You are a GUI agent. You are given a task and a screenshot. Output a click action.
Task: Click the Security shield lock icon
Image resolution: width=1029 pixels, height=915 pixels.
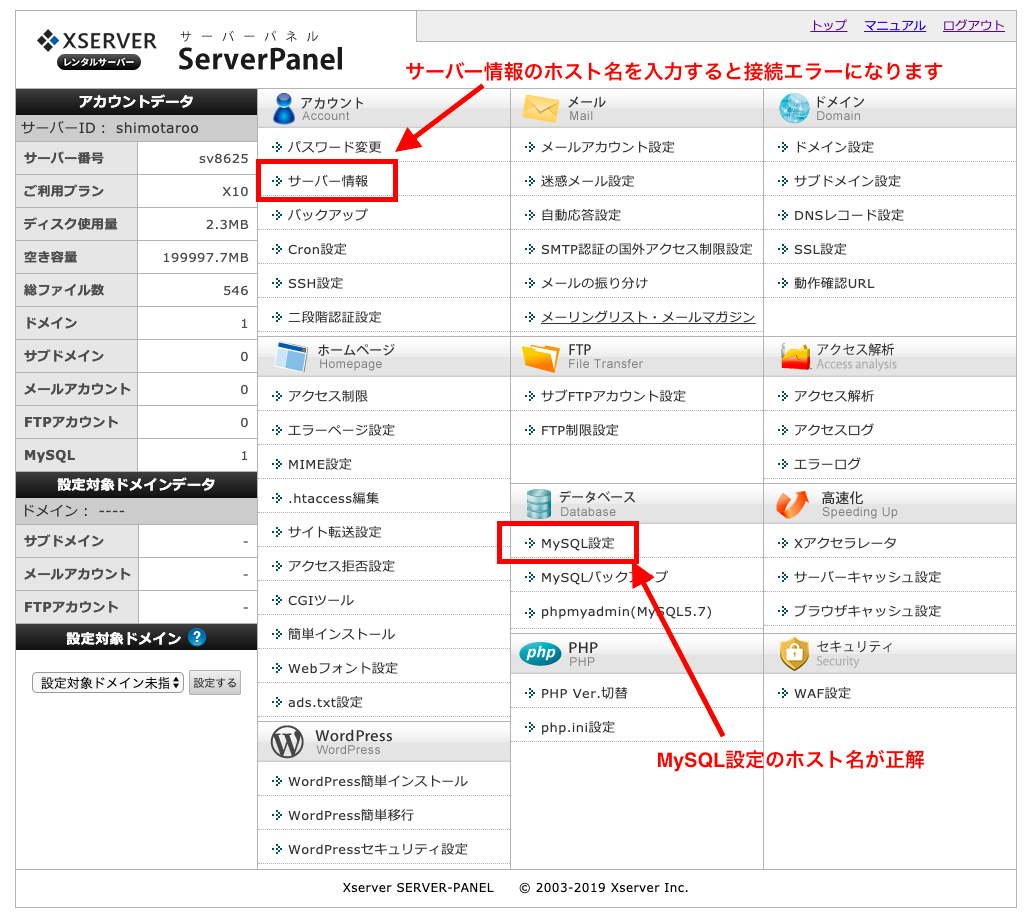coord(793,653)
